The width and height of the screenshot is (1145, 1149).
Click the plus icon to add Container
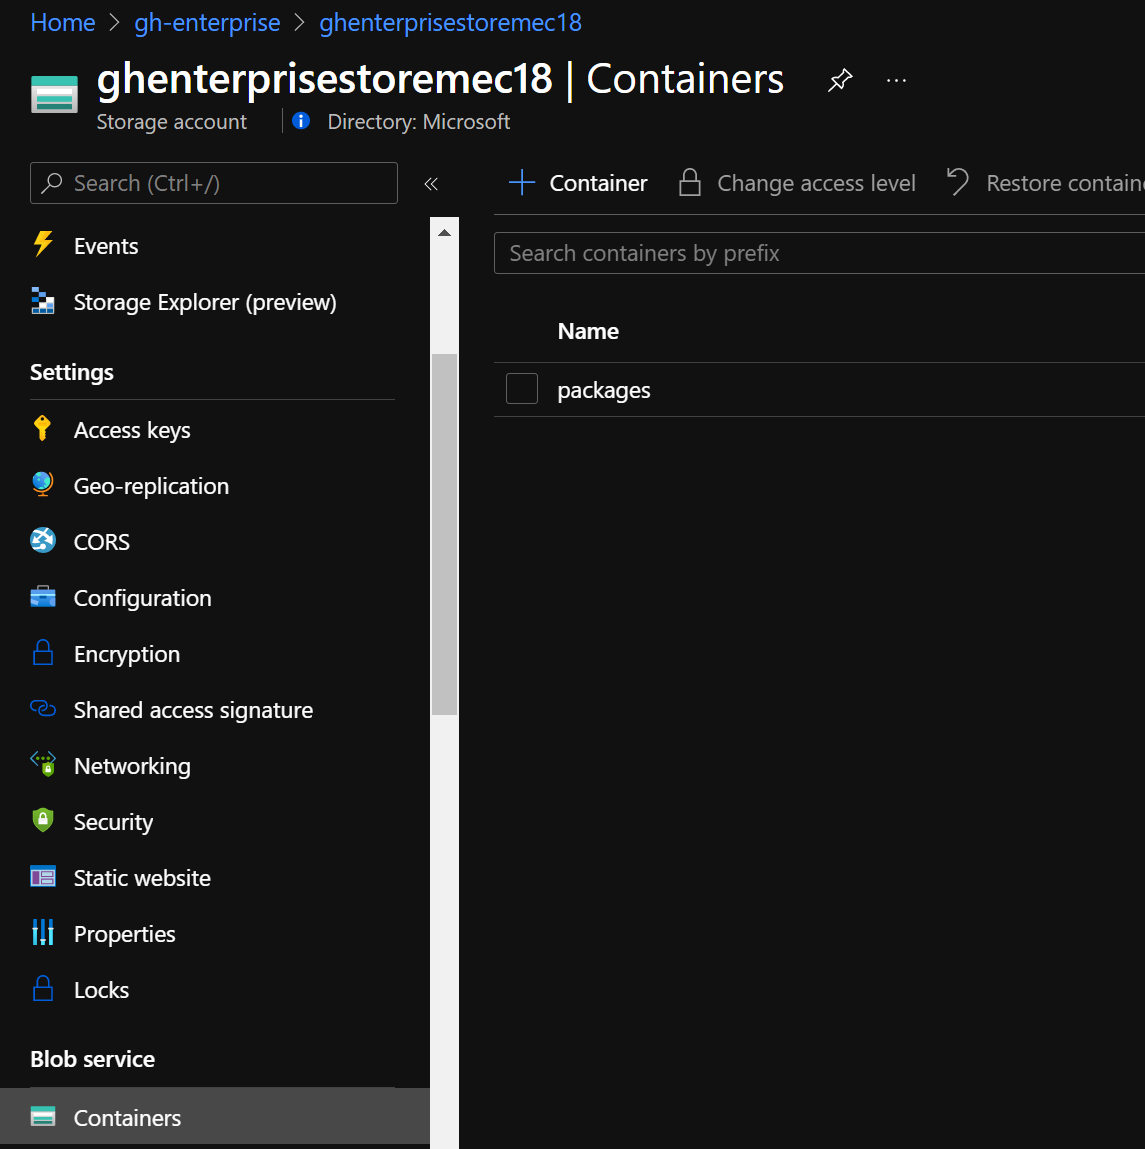522,182
